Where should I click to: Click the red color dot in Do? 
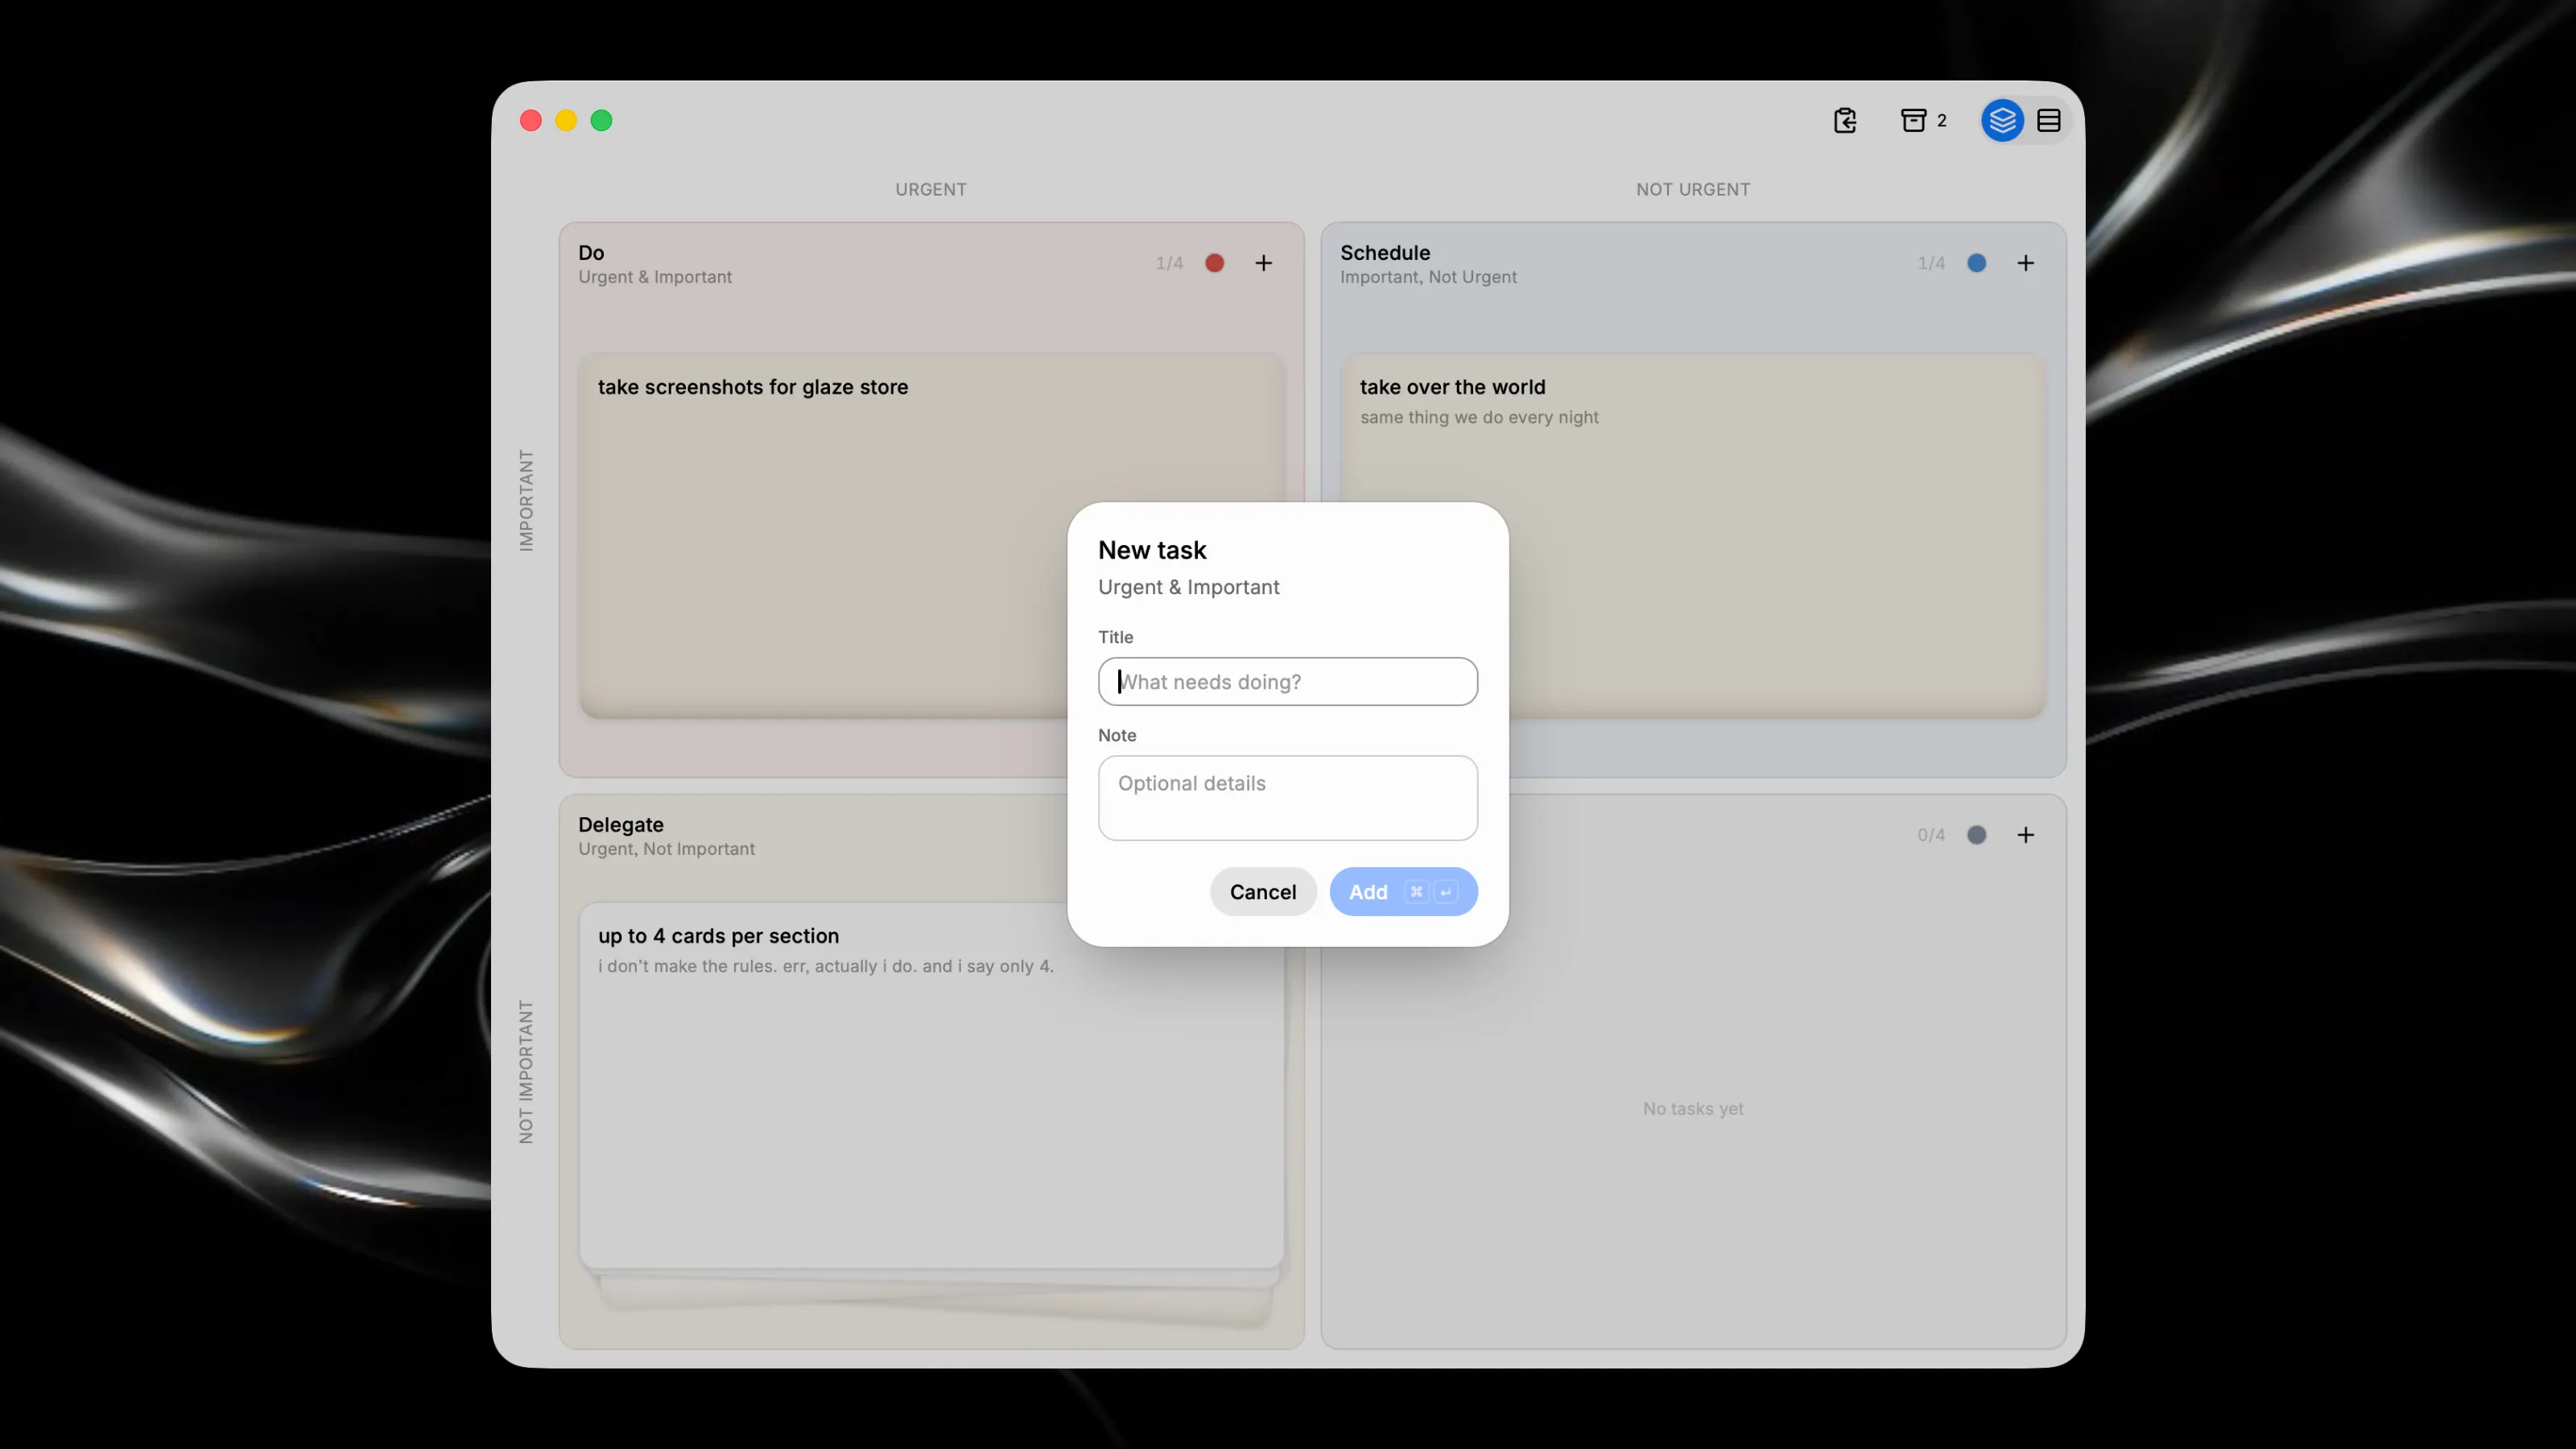pos(1214,263)
